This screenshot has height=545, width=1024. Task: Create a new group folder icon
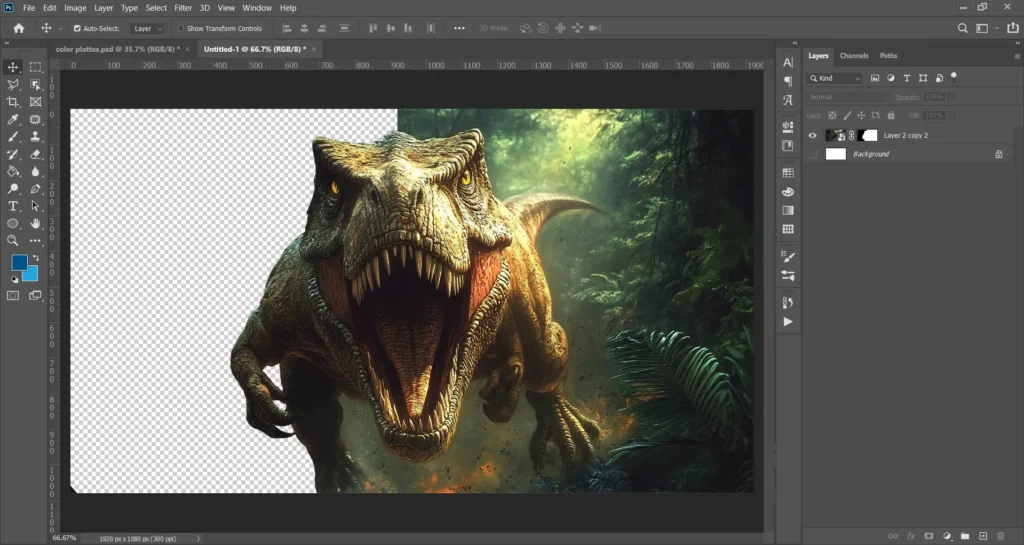(x=965, y=536)
